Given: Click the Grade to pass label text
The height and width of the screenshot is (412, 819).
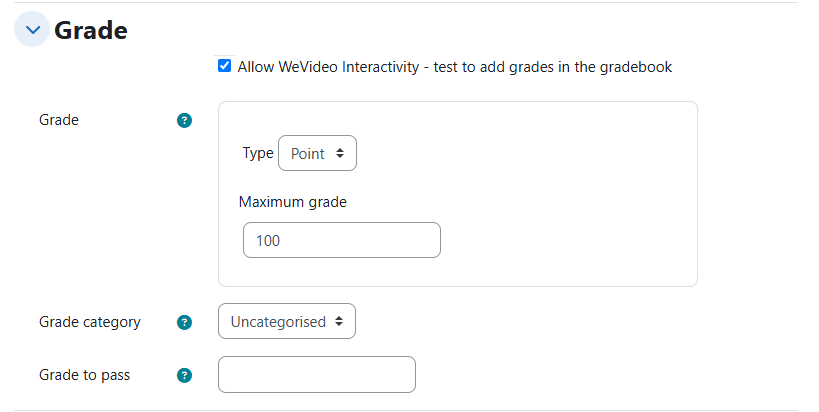Looking at the screenshot, I should (x=85, y=375).
